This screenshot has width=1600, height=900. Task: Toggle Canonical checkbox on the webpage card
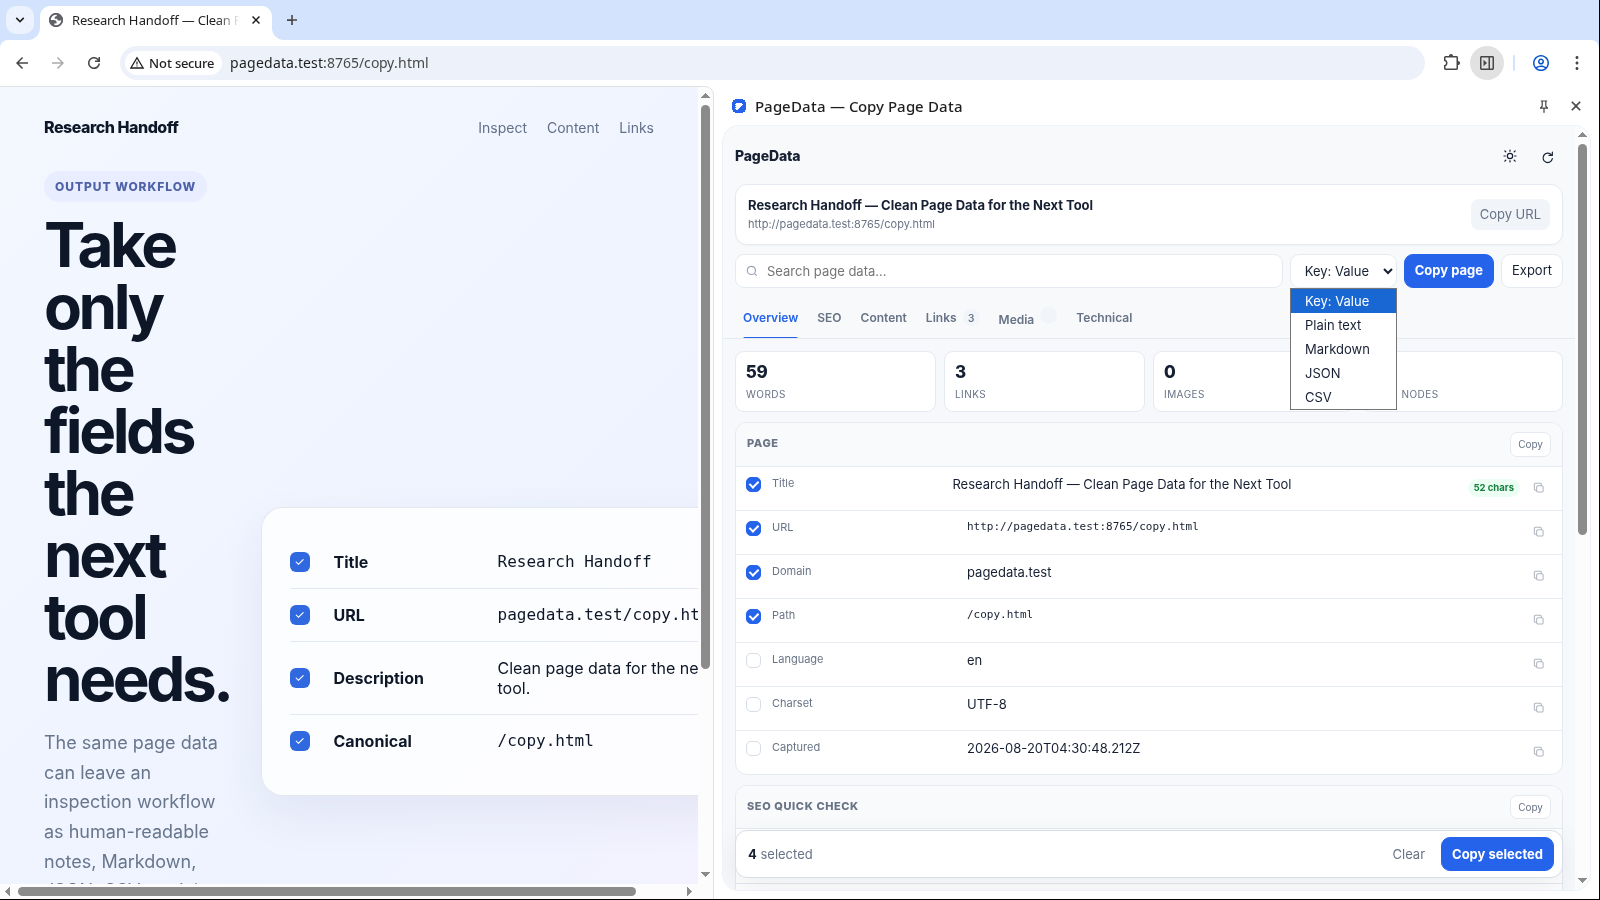pyautogui.click(x=300, y=741)
